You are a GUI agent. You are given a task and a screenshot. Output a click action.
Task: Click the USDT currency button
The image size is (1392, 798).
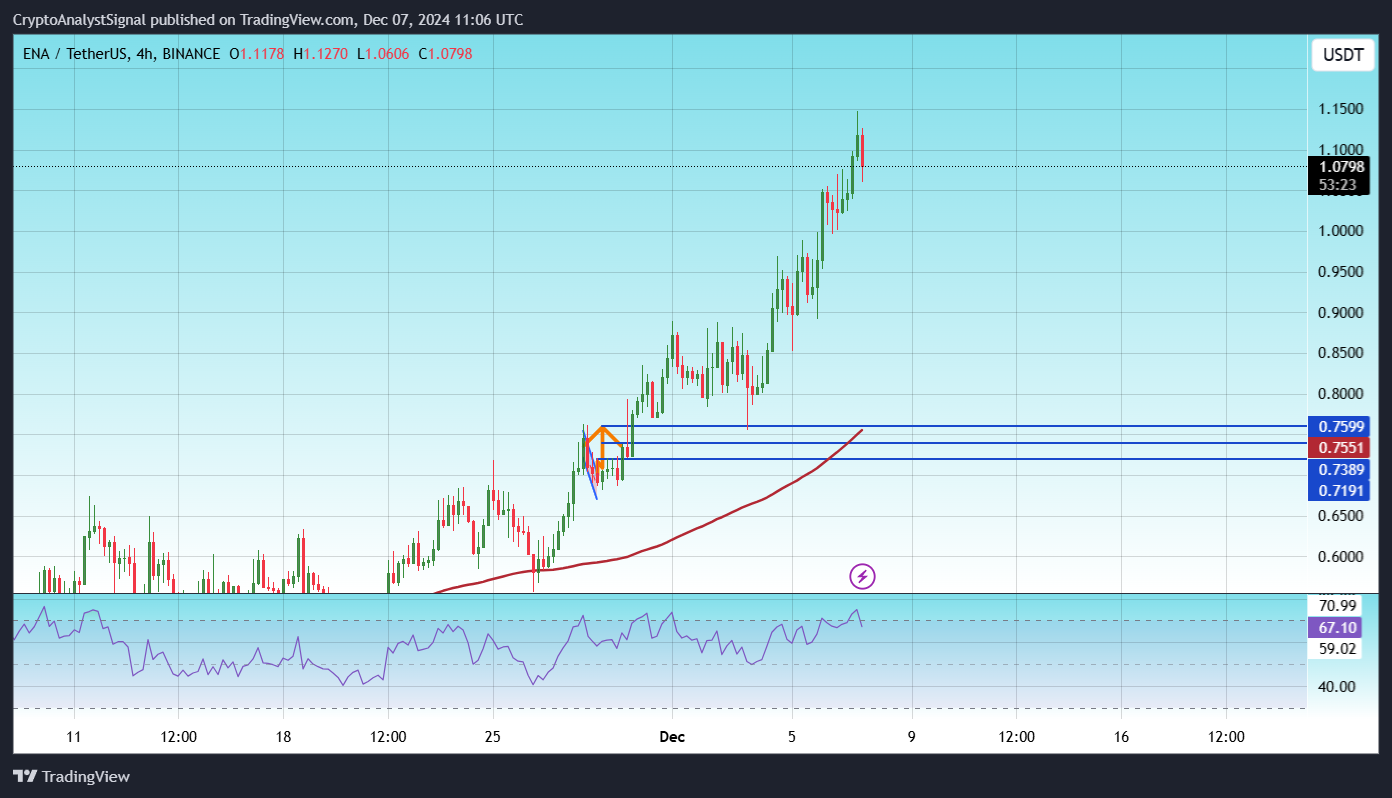1343,55
